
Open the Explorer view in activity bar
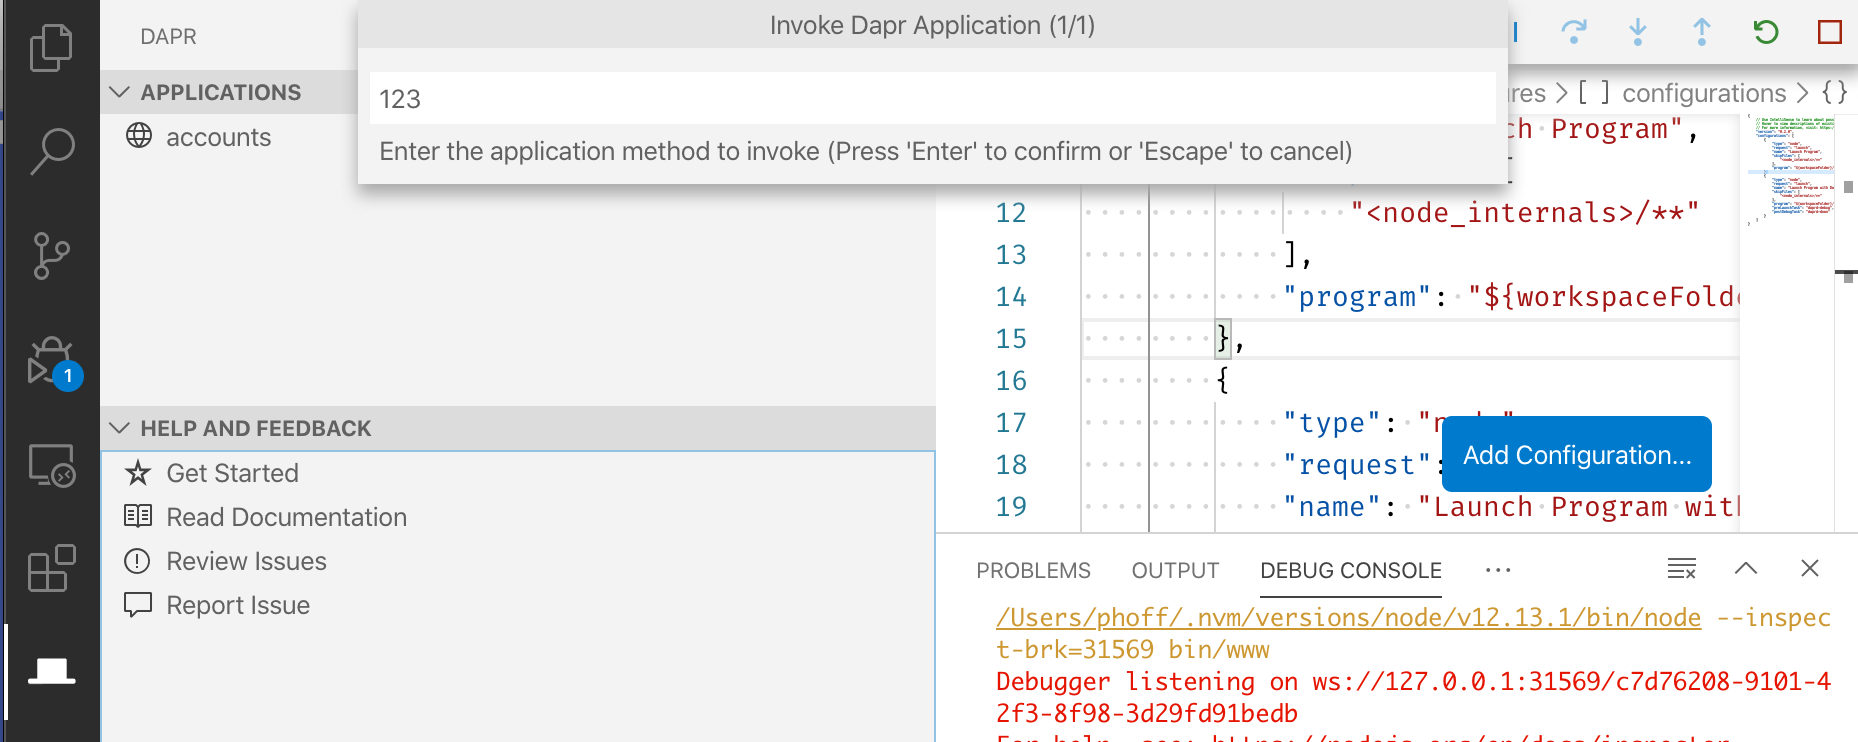[51, 47]
